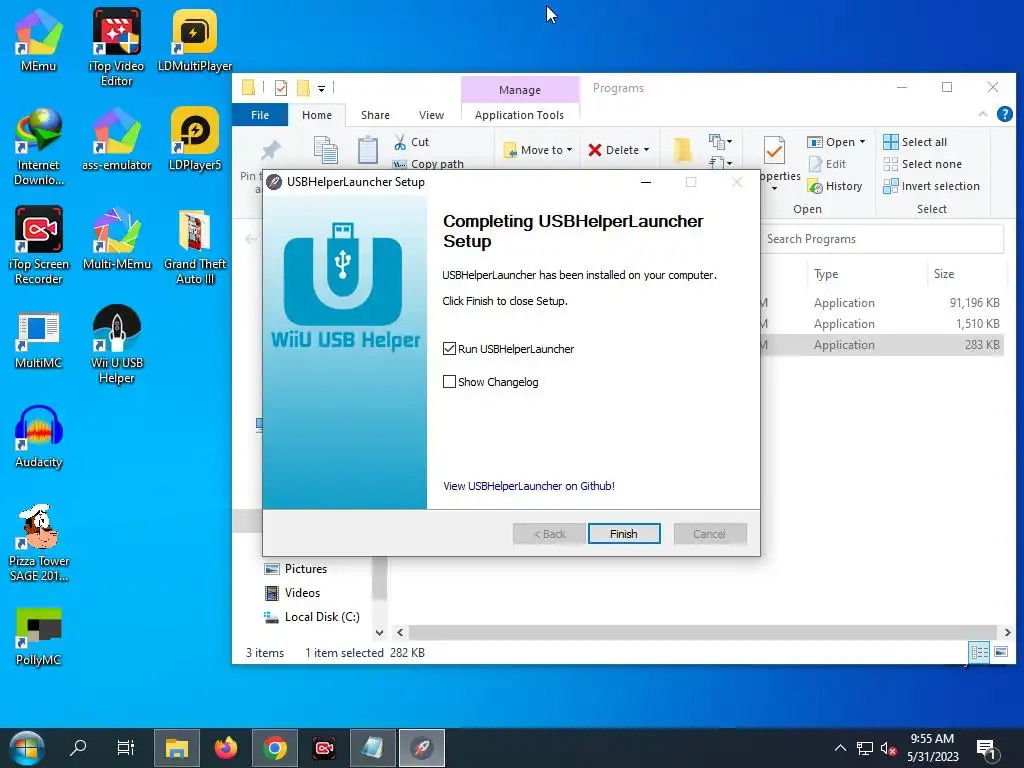The height and width of the screenshot is (768, 1024).
Task: Open Task View on the taskbar
Action: tap(125, 747)
